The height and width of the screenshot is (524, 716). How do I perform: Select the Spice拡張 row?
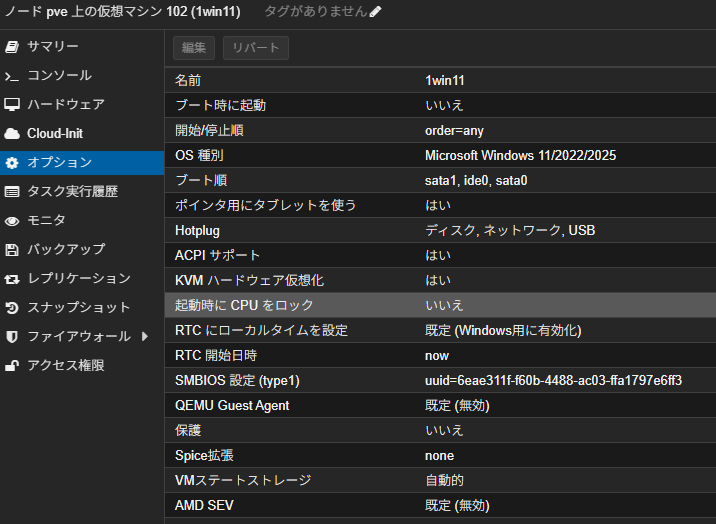pos(440,456)
